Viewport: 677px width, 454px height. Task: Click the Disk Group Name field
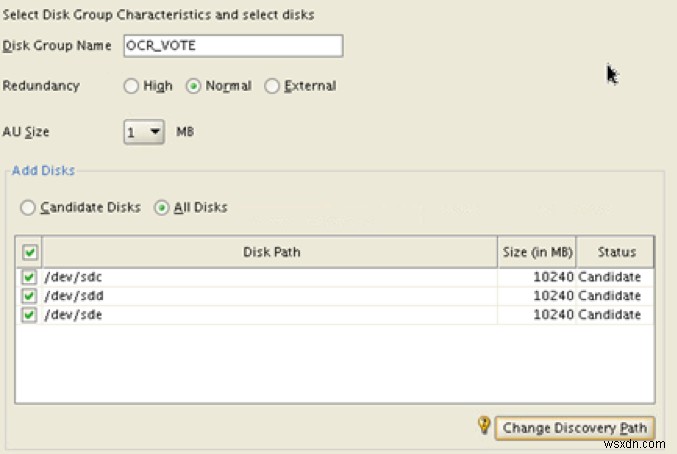click(x=233, y=46)
